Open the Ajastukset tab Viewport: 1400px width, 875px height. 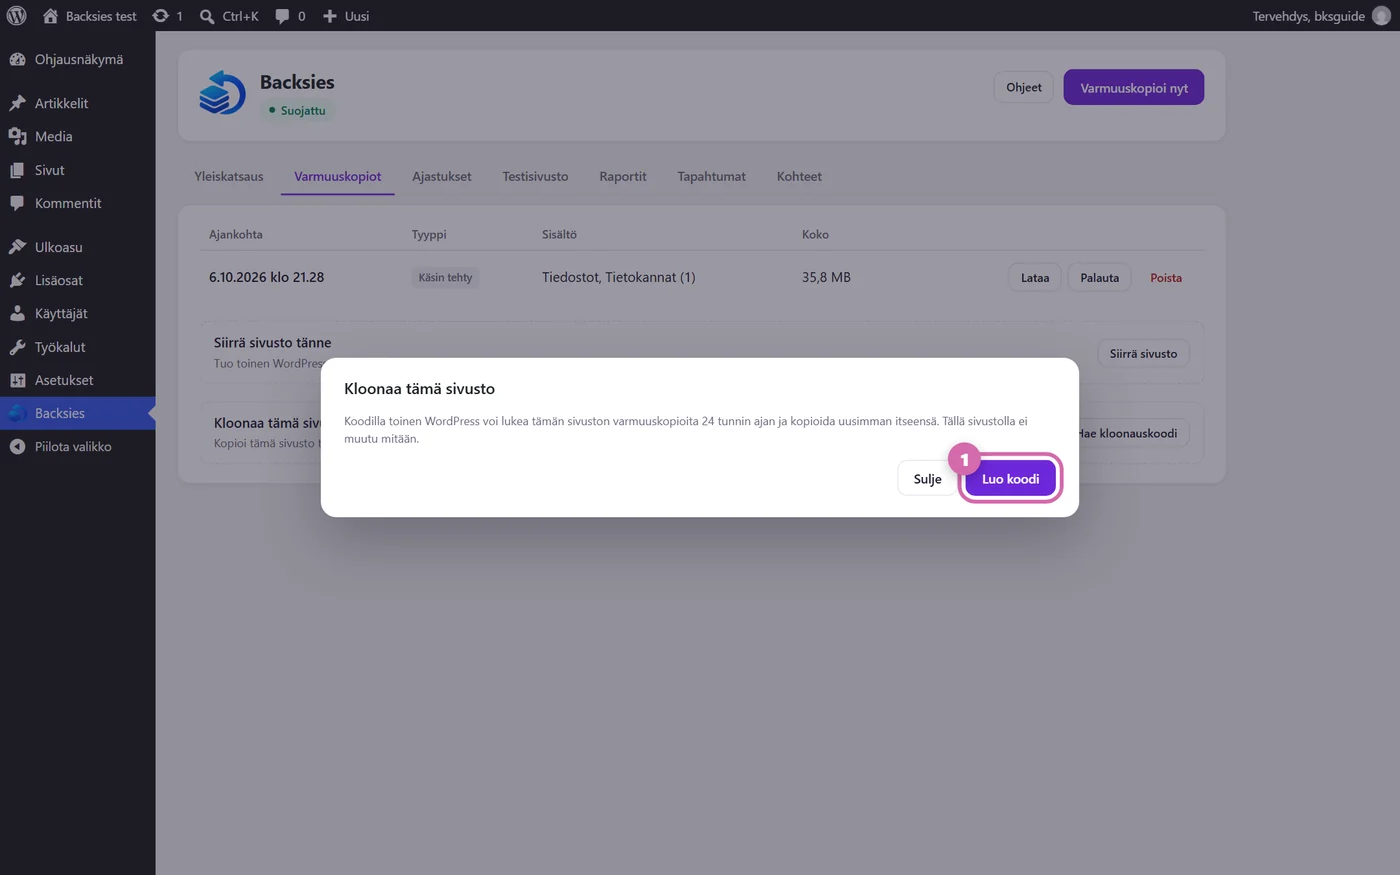(442, 177)
